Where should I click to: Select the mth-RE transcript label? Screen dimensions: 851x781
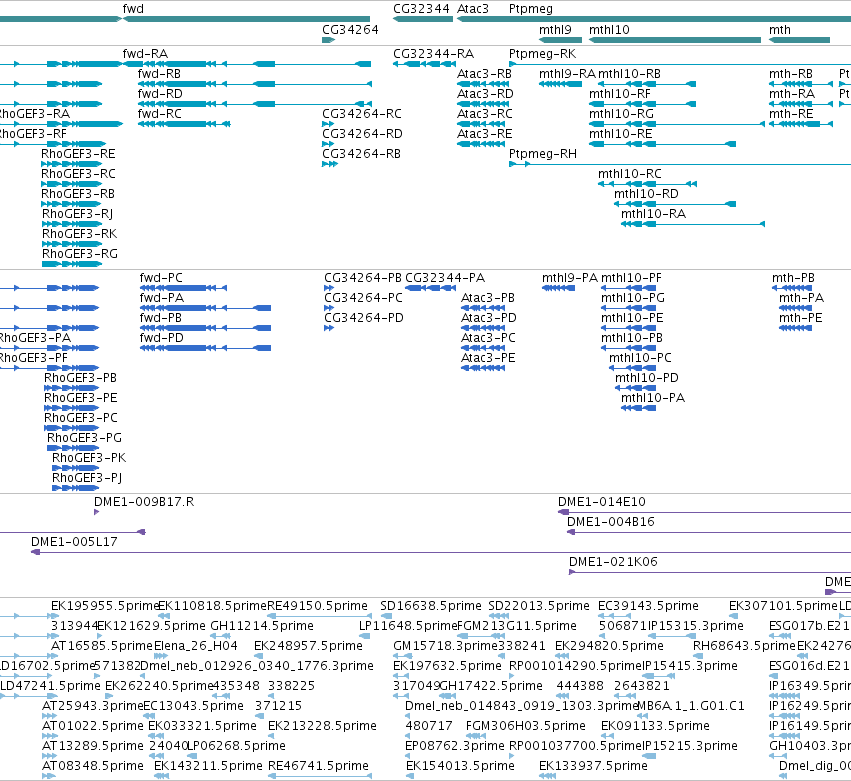pyautogui.click(x=791, y=114)
